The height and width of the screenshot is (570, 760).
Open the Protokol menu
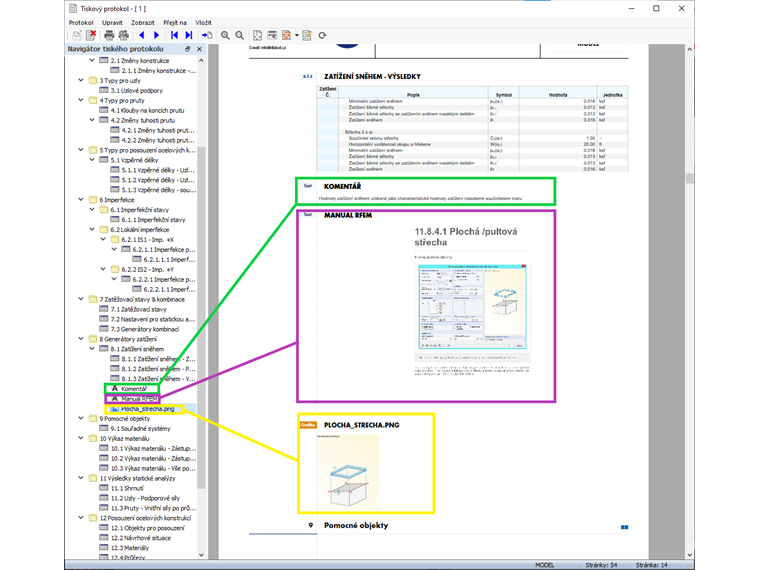point(81,22)
